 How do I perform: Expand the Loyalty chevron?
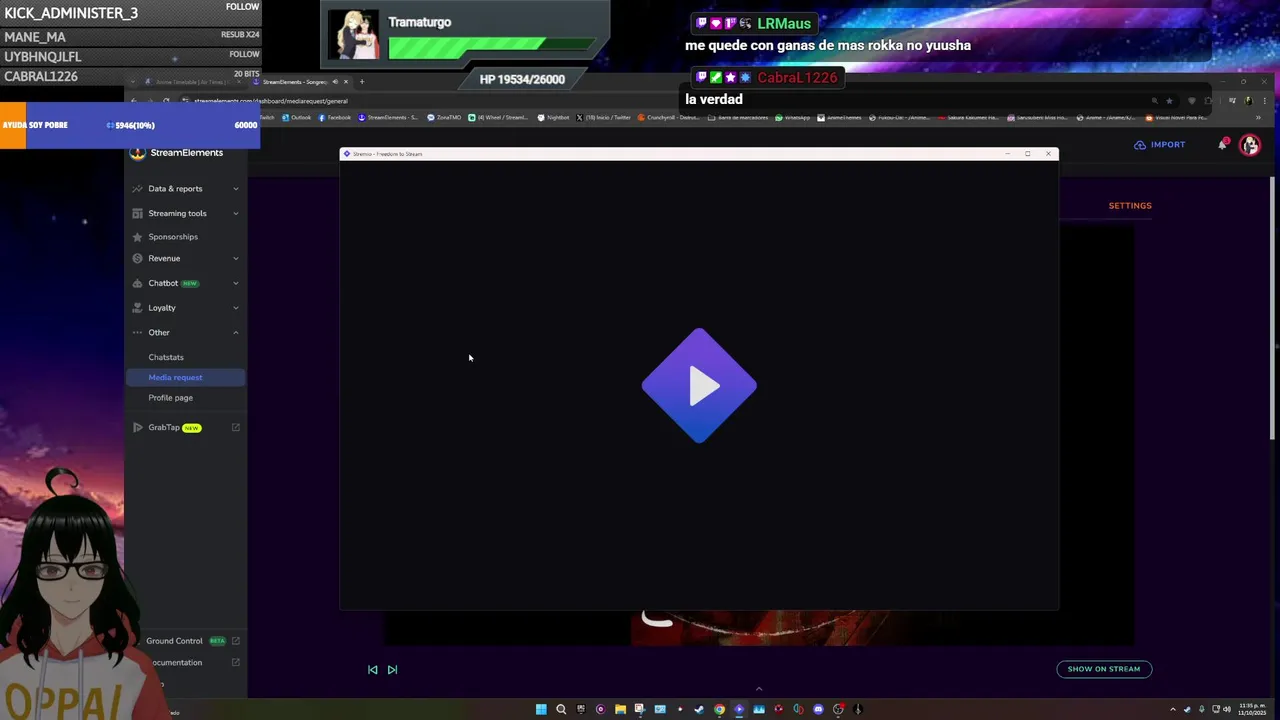click(236, 308)
